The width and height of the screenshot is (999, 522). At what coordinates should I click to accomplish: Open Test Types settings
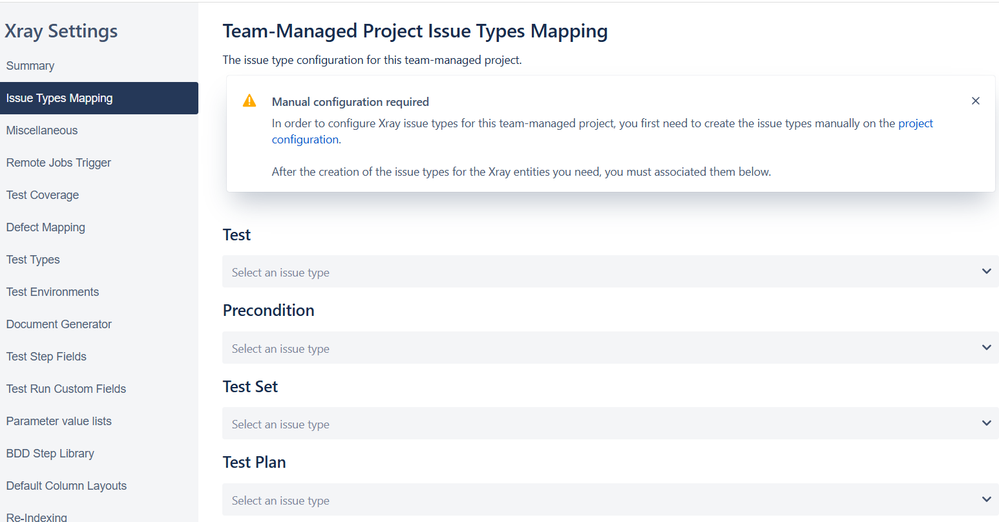pyautogui.click(x=33, y=259)
